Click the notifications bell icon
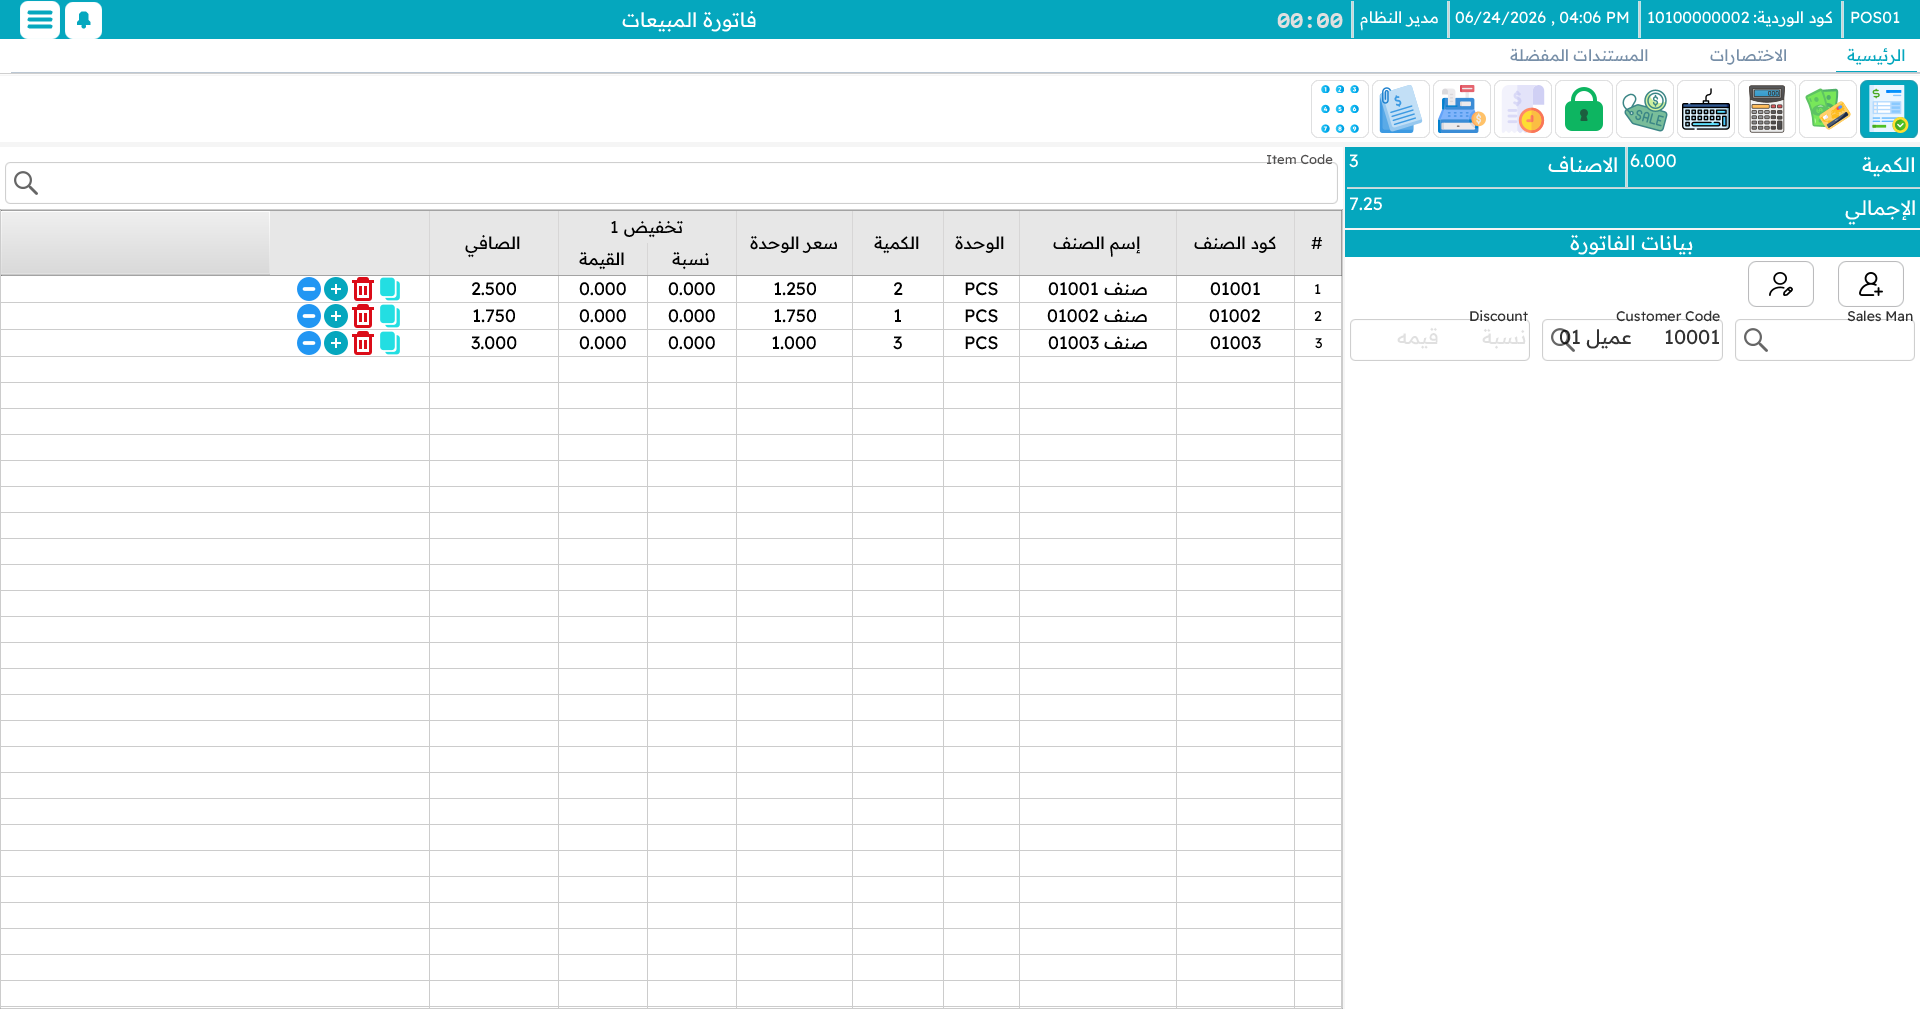This screenshot has width=1920, height=1009. tap(84, 19)
